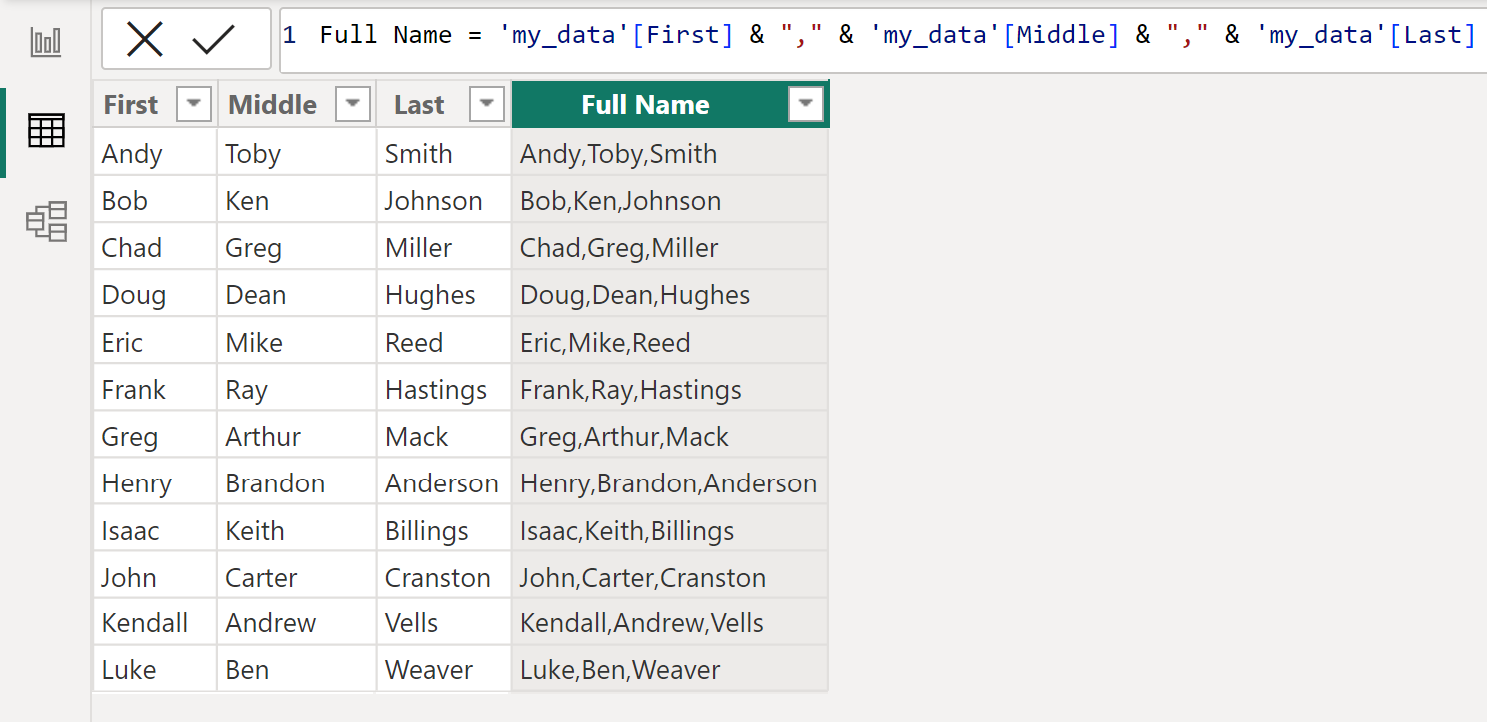Viewport: 1487px width, 722px height.
Task: Cancel the formula with the X icon
Action: tap(145, 40)
